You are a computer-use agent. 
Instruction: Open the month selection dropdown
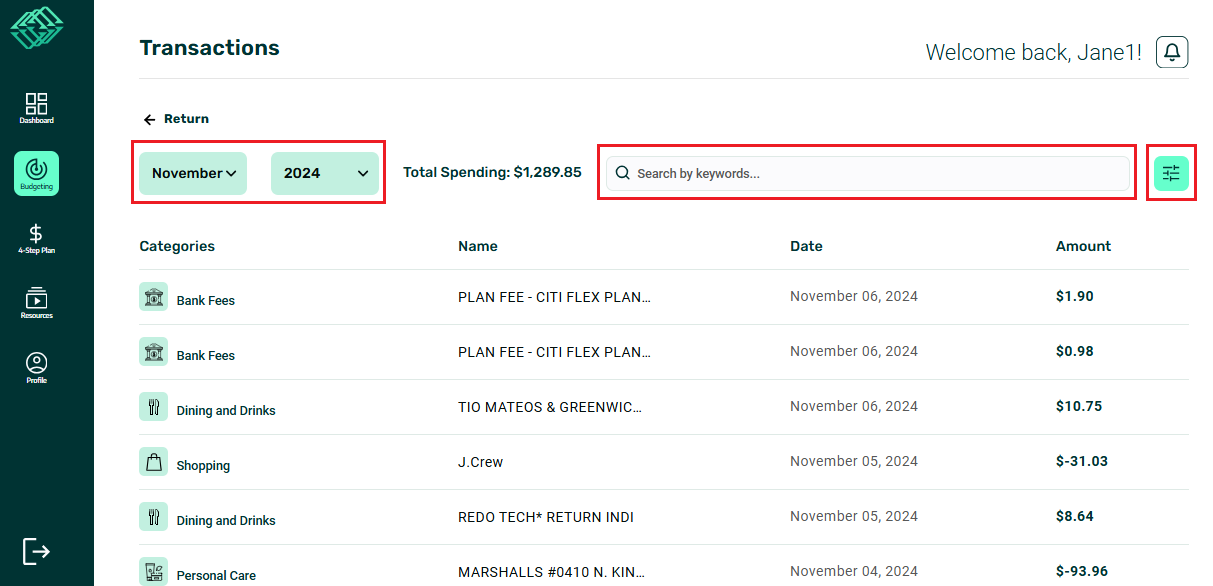(192, 172)
